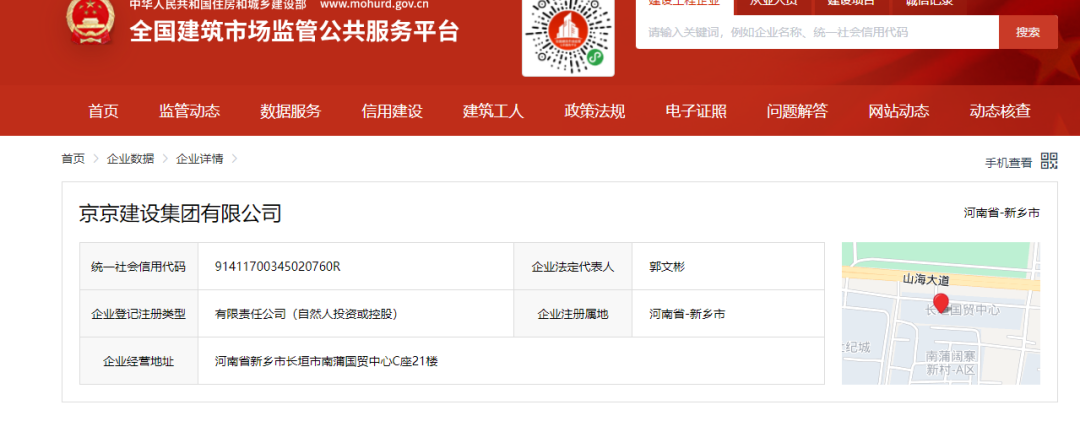Image resolution: width=1080 pixels, height=421 pixels.
Task: Select 信用建设 in the navigation bar
Action: (392, 111)
